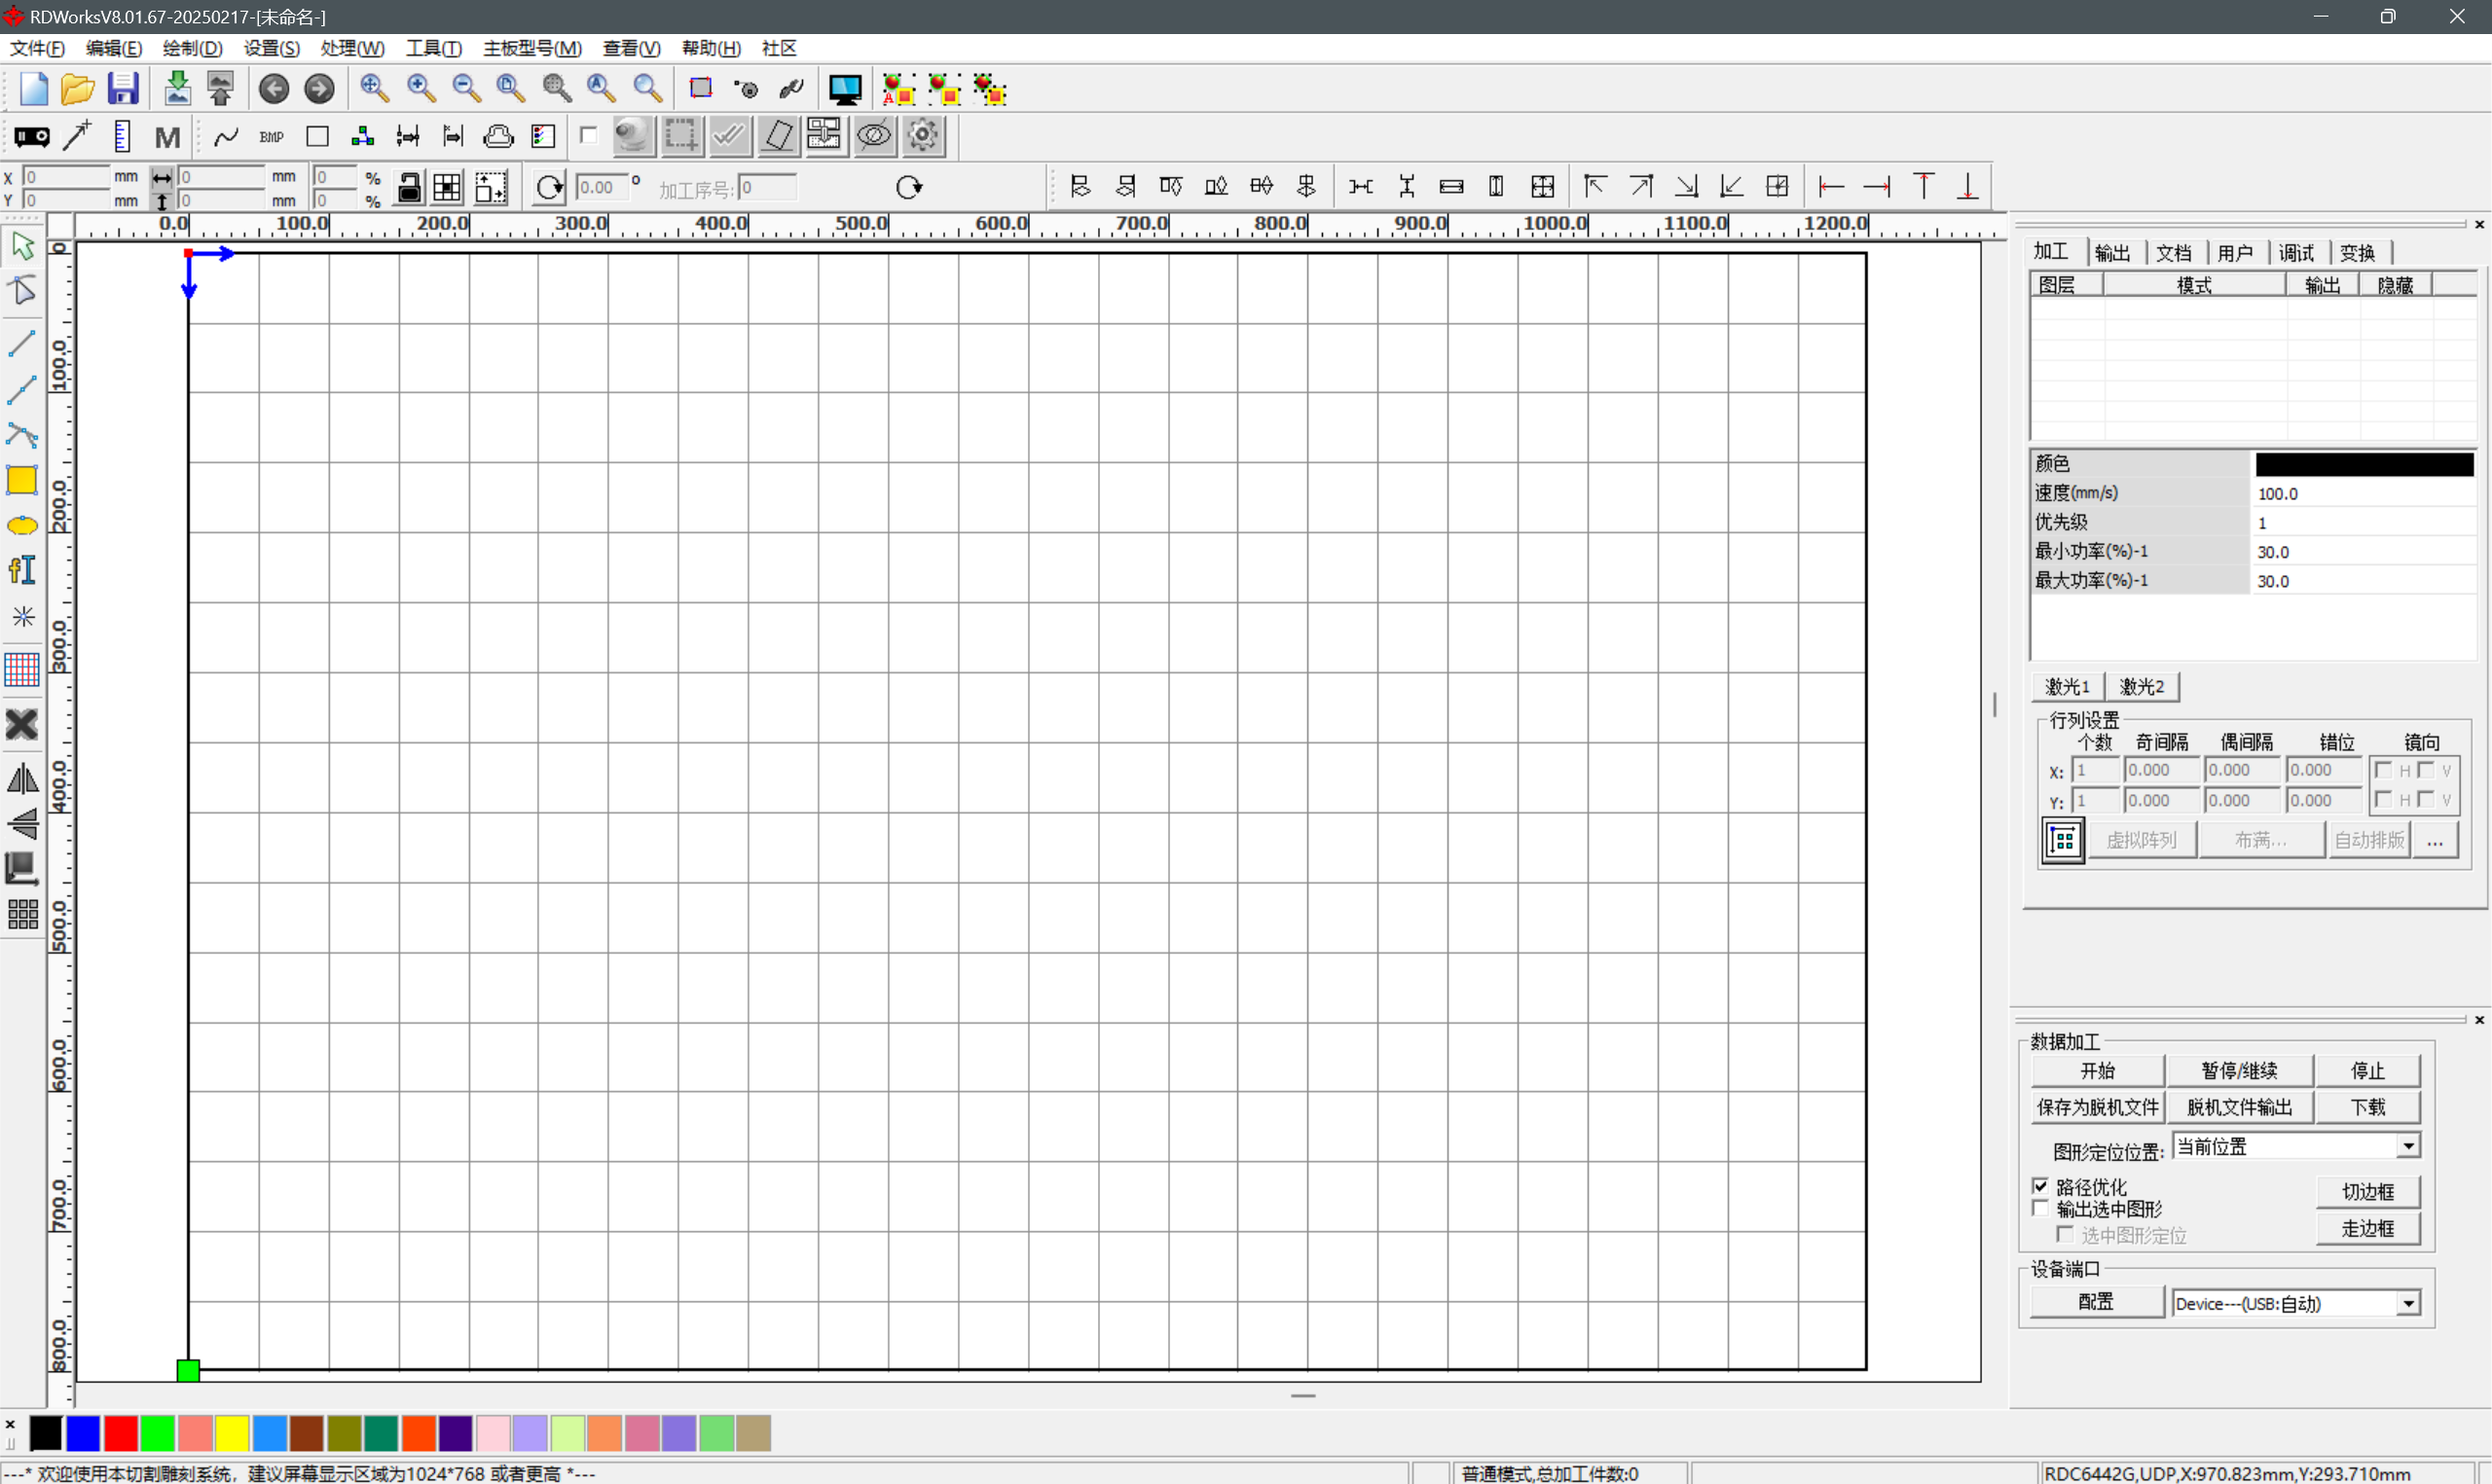The width and height of the screenshot is (2492, 1484).
Task: Click the horizontal mirror icon
Action: (22, 779)
